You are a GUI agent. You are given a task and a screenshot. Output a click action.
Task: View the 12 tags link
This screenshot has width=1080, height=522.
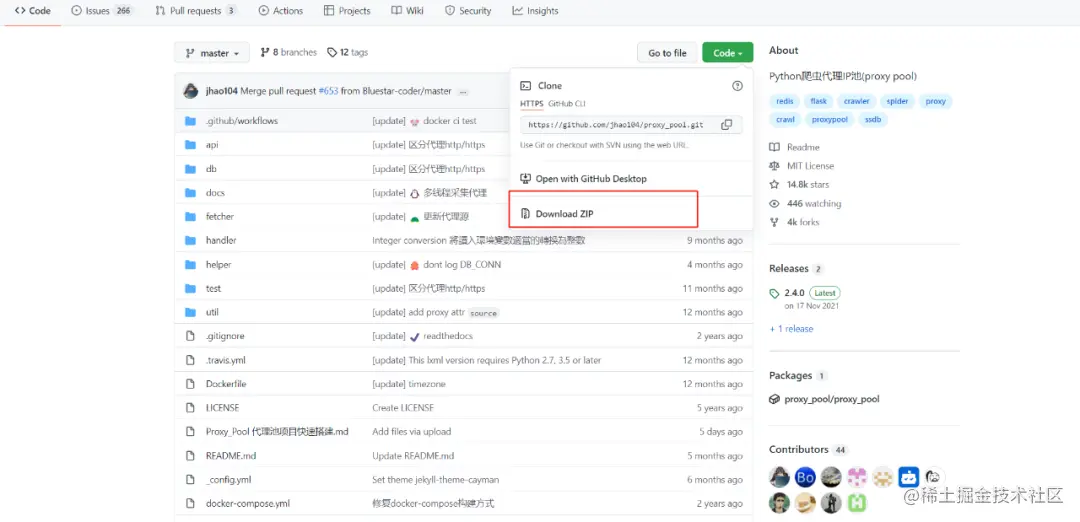click(x=347, y=52)
